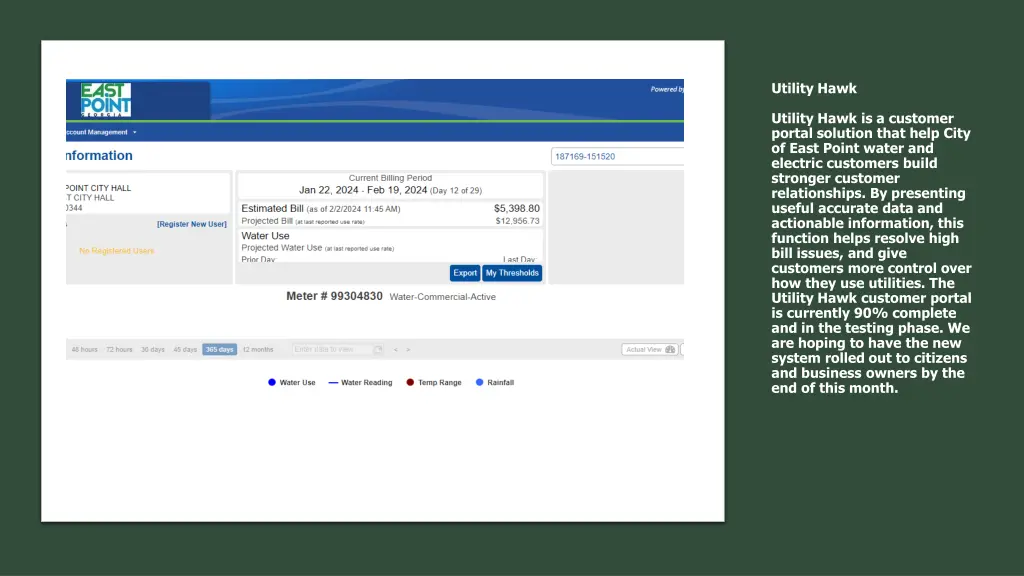This screenshot has width=1024, height=576.
Task: Toggle the dark red Temp Range legend dot
Action: point(410,383)
